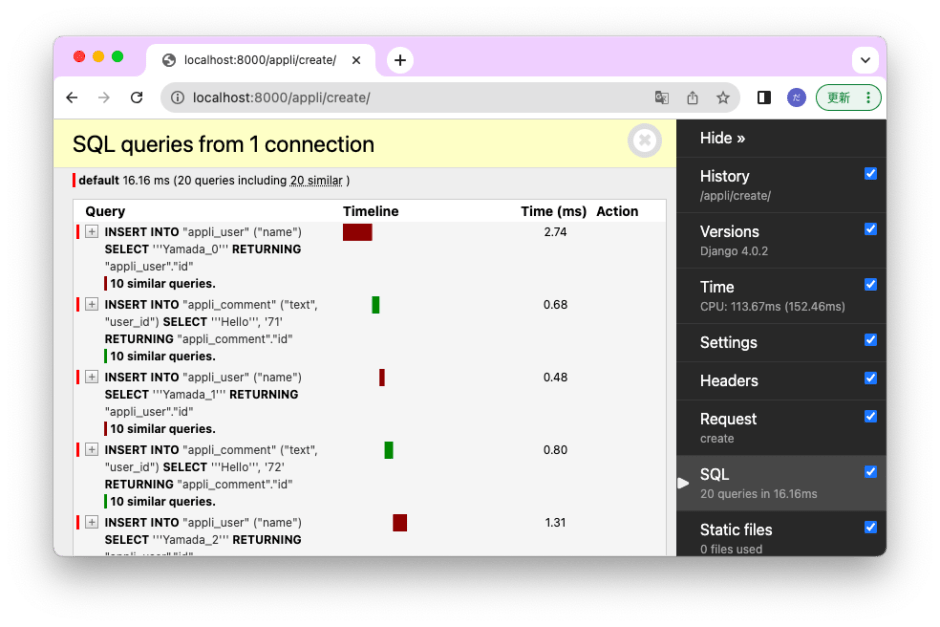
Task: Click the purple profile avatar icon
Action: click(795, 97)
